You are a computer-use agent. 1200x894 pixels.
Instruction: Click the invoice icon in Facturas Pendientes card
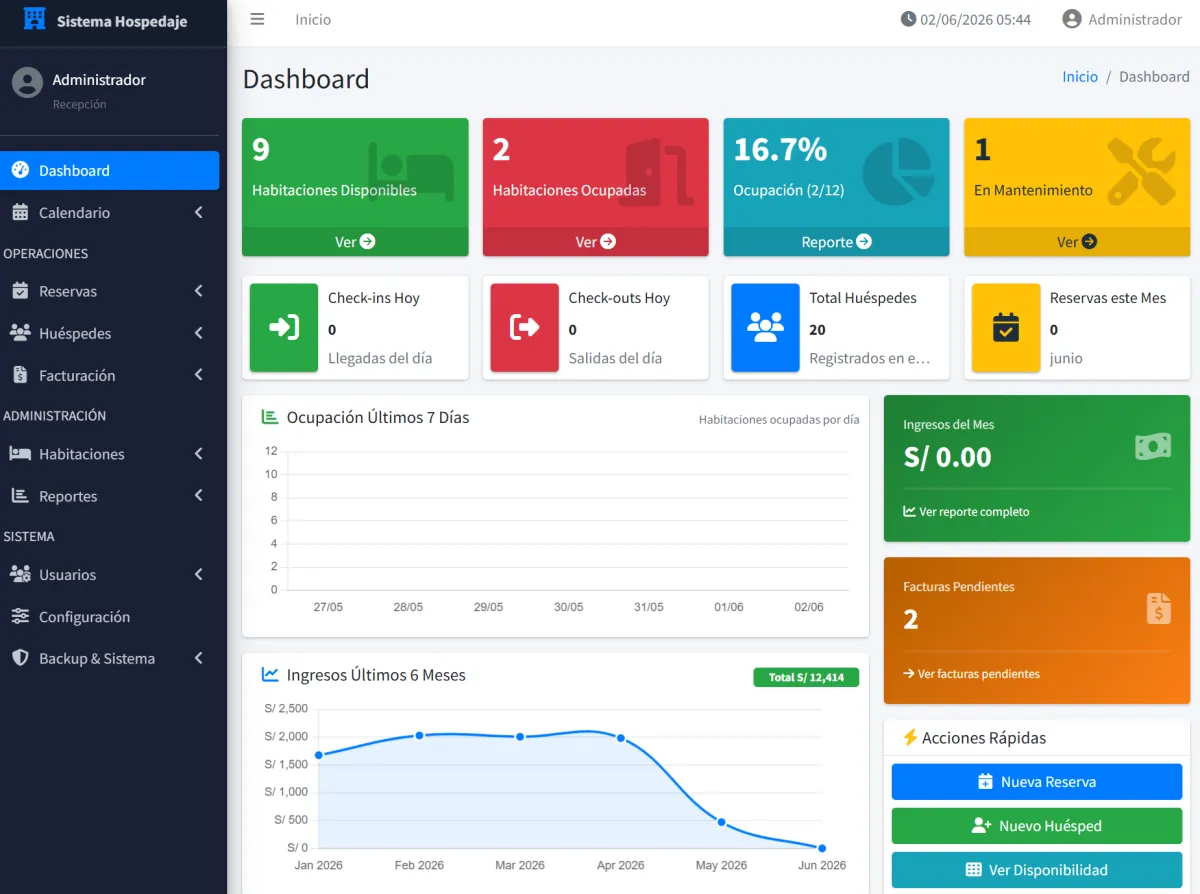pos(1158,608)
